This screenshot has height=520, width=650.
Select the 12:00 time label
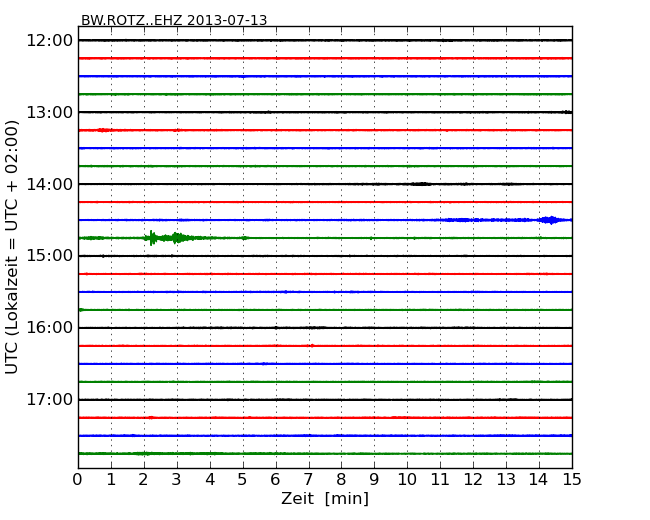click(50, 41)
